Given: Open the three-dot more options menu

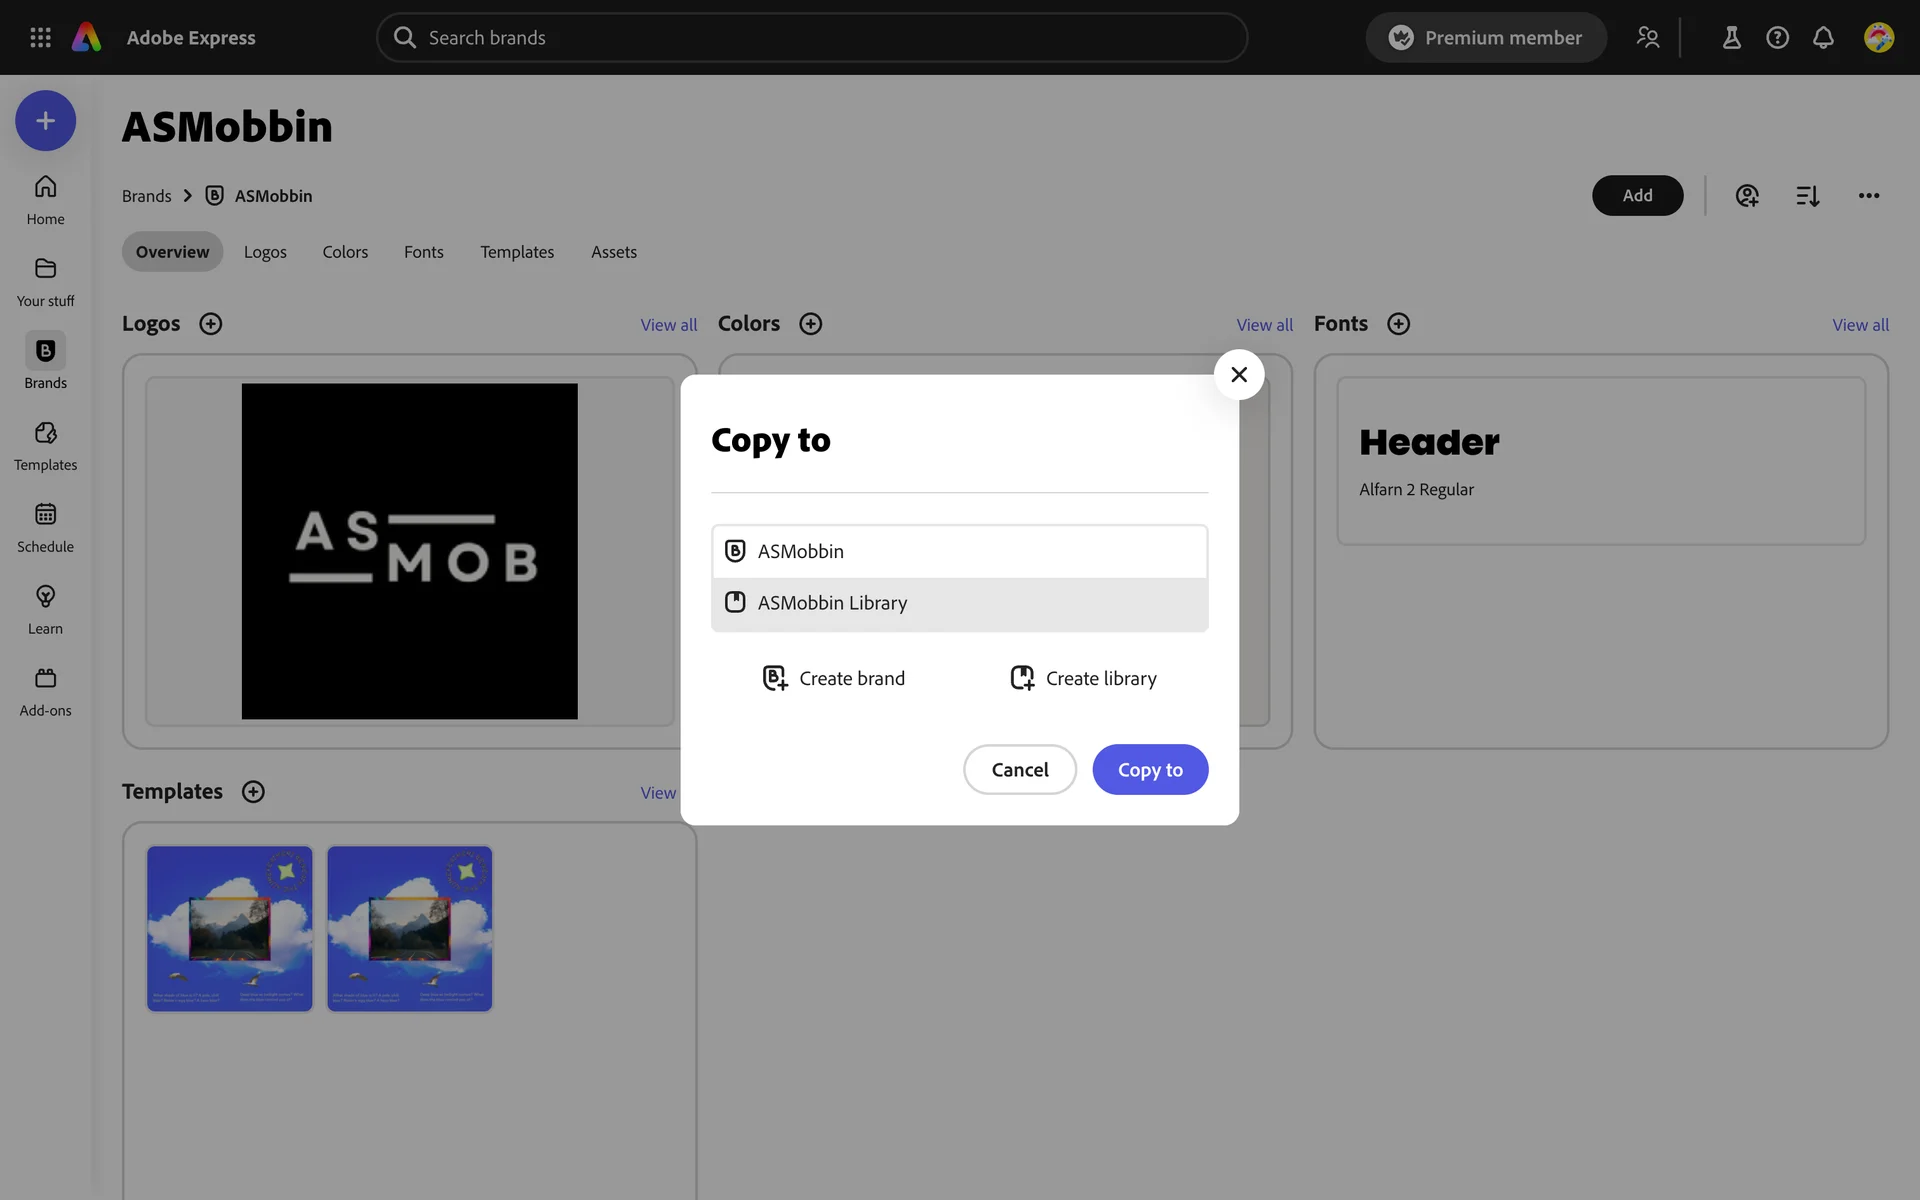Looking at the screenshot, I should (1868, 195).
